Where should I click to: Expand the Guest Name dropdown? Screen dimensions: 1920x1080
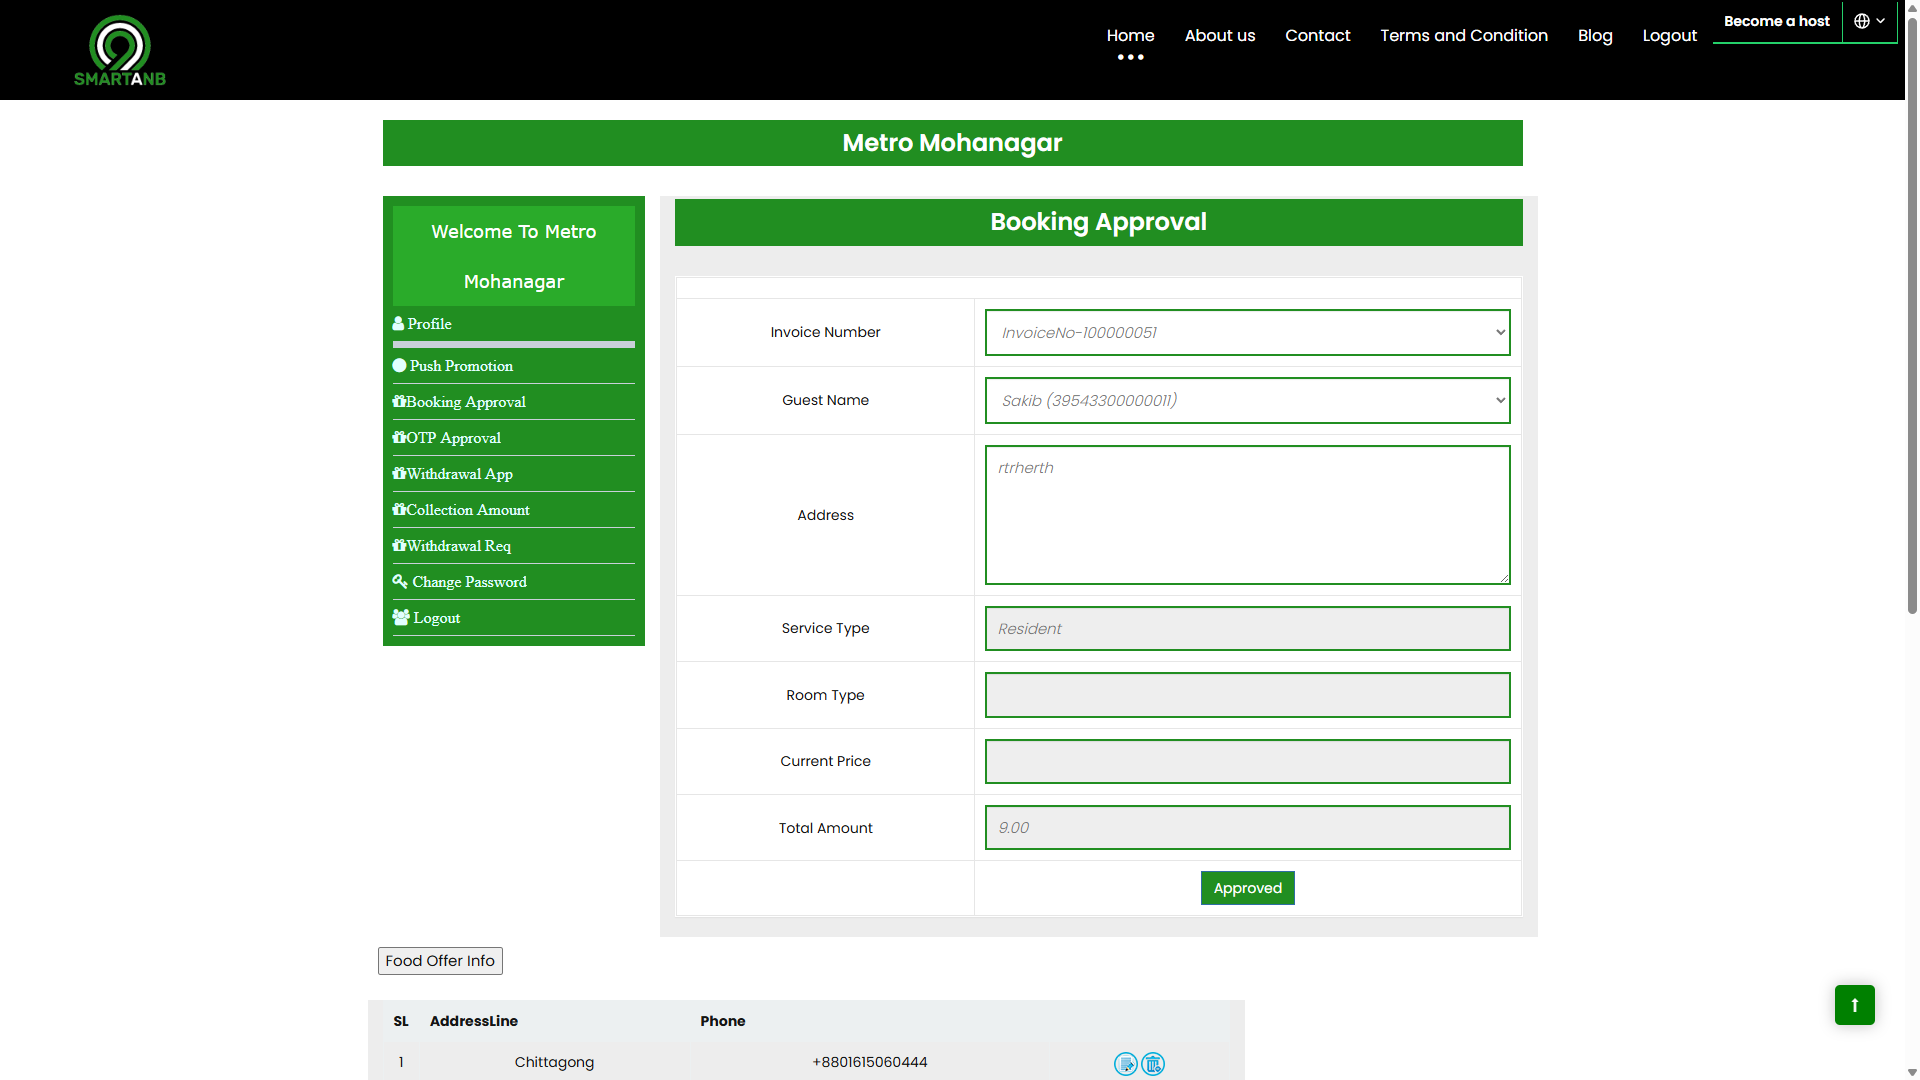pyautogui.click(x=1246, y=401)
